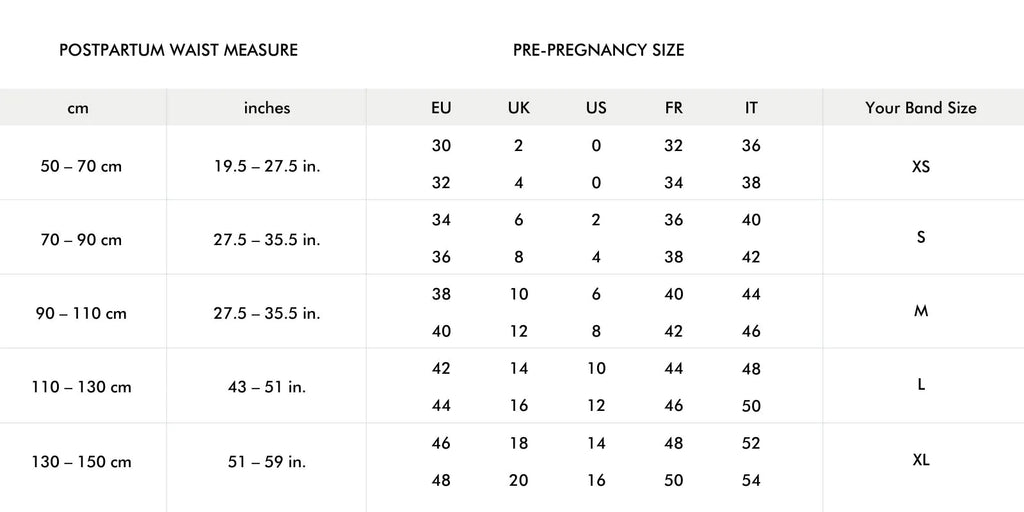
Task: Choose the XS band size
Action: point(921,166)
